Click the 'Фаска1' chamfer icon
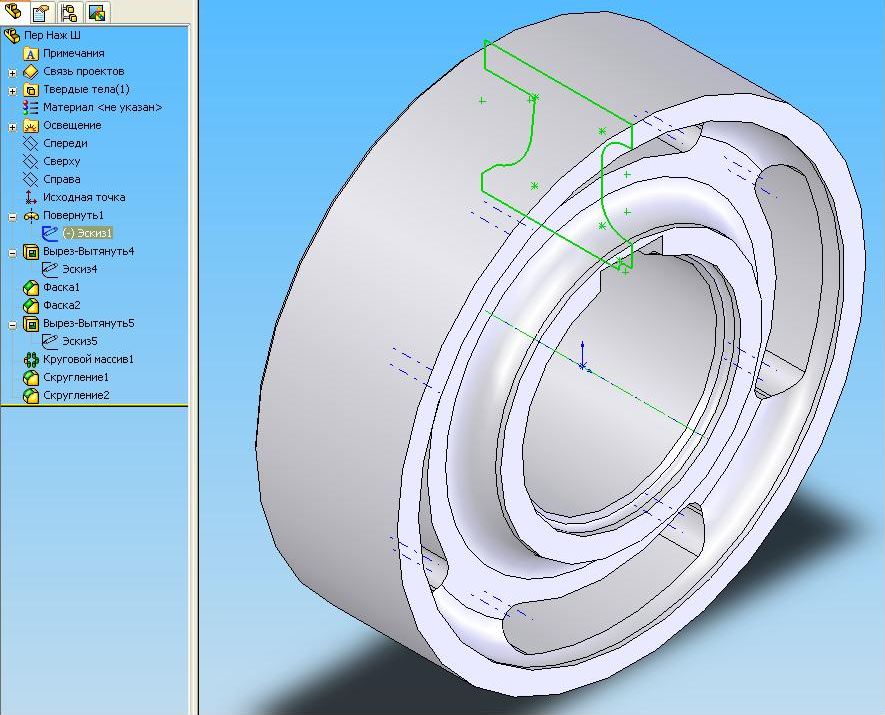Image resolution: width=885 pixels, height=715 pixels. (x=30, y=288)
